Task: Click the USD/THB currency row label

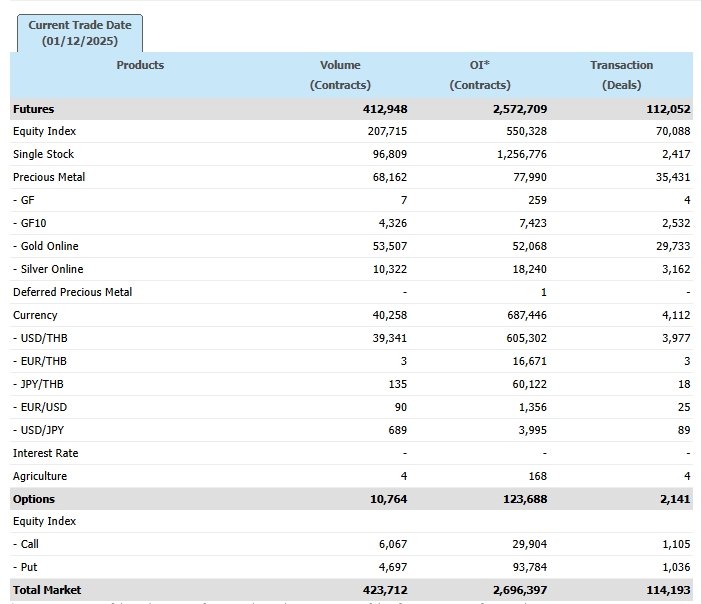Action: (40, 338)
